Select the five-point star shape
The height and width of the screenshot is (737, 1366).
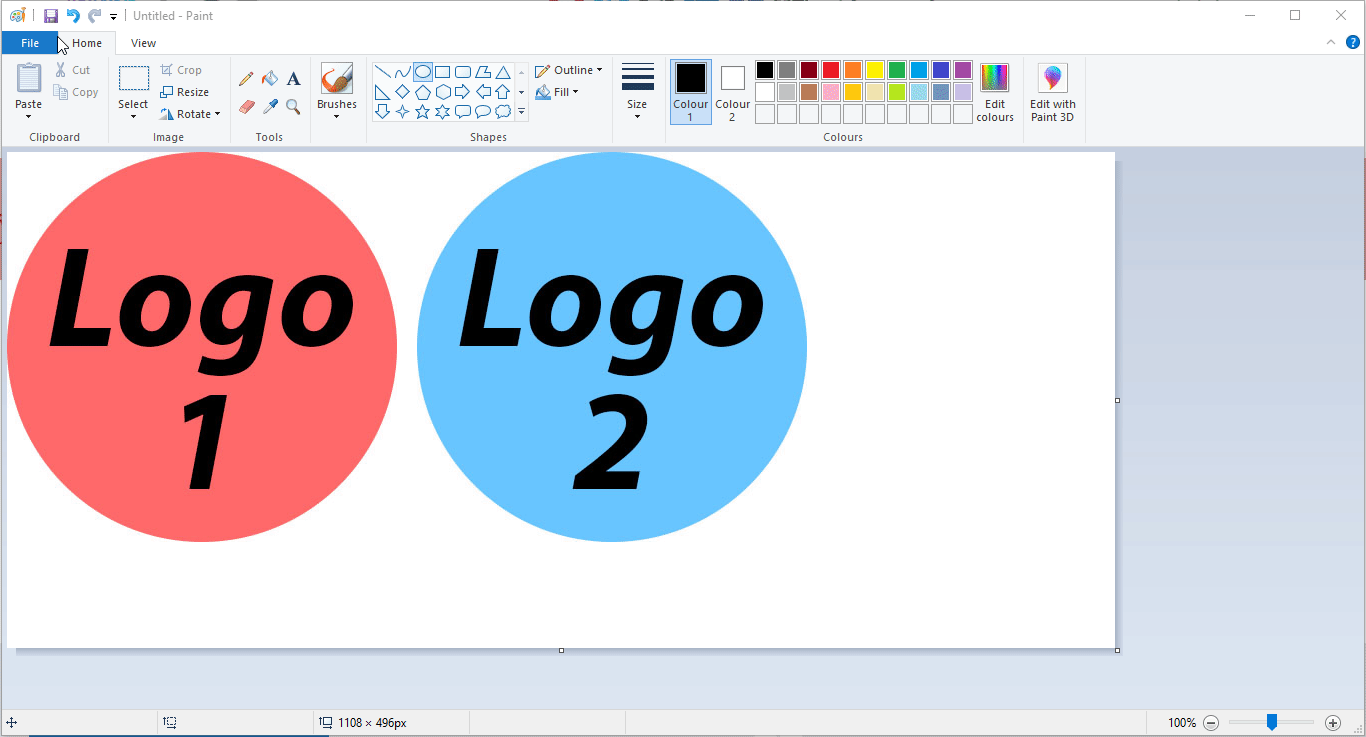(x=422, y=111)
